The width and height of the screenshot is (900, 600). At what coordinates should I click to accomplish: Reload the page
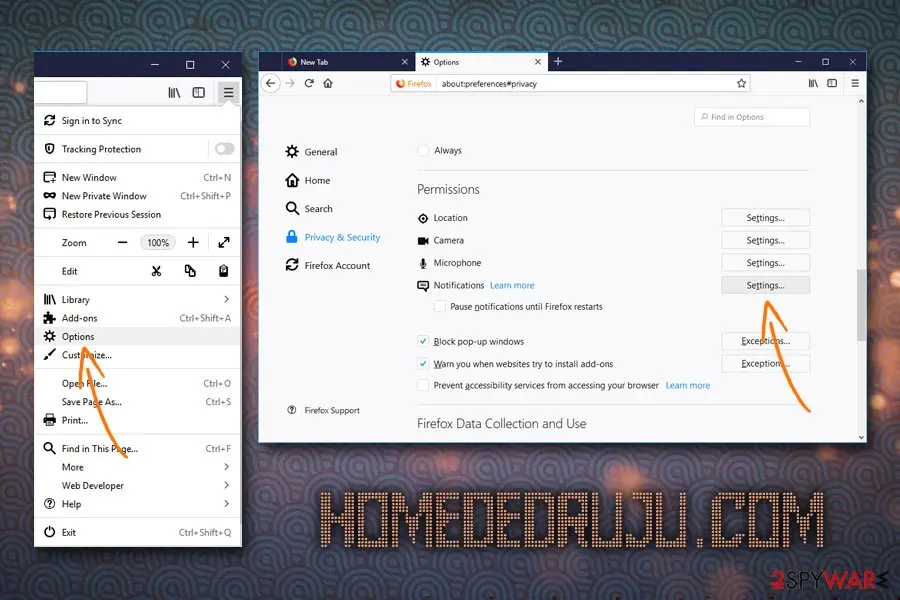309,83
